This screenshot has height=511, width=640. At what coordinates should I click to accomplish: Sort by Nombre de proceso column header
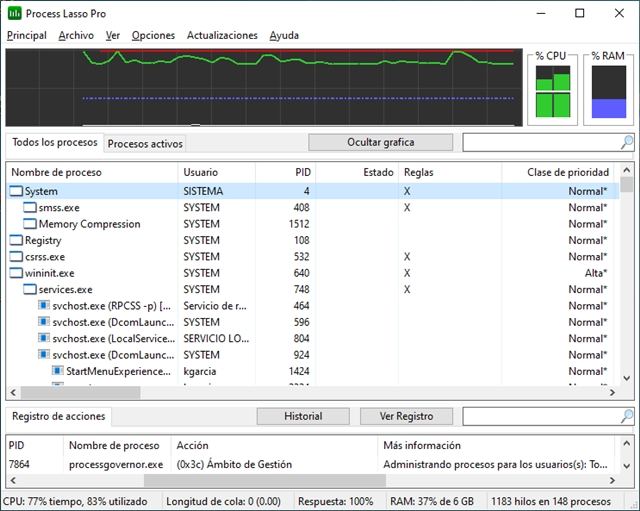pyautogui.click(x=92, y=172)
